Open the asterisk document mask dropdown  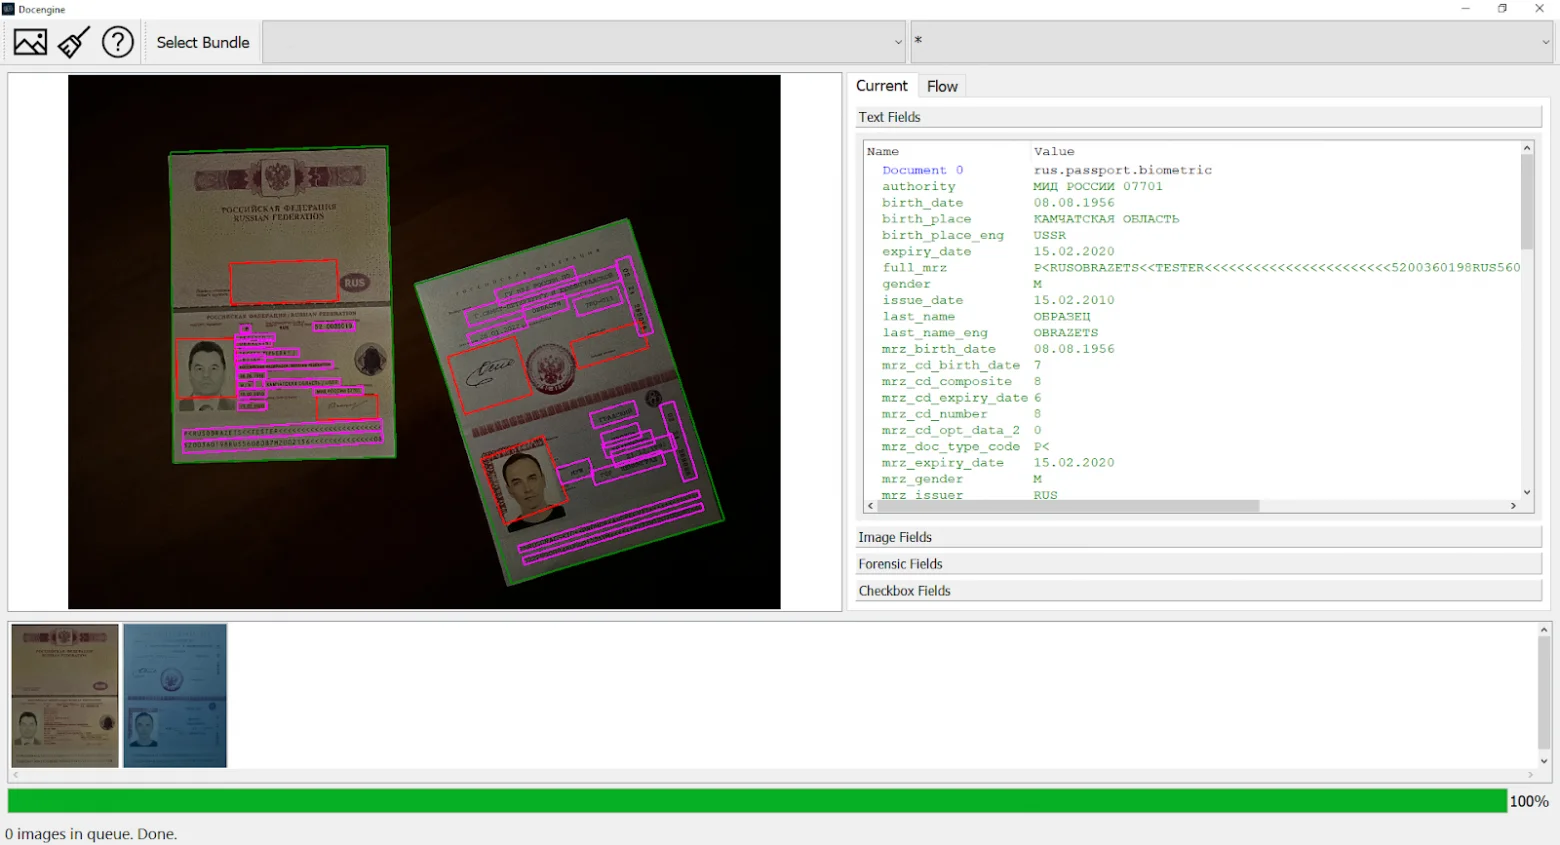tap(1231, 42)
